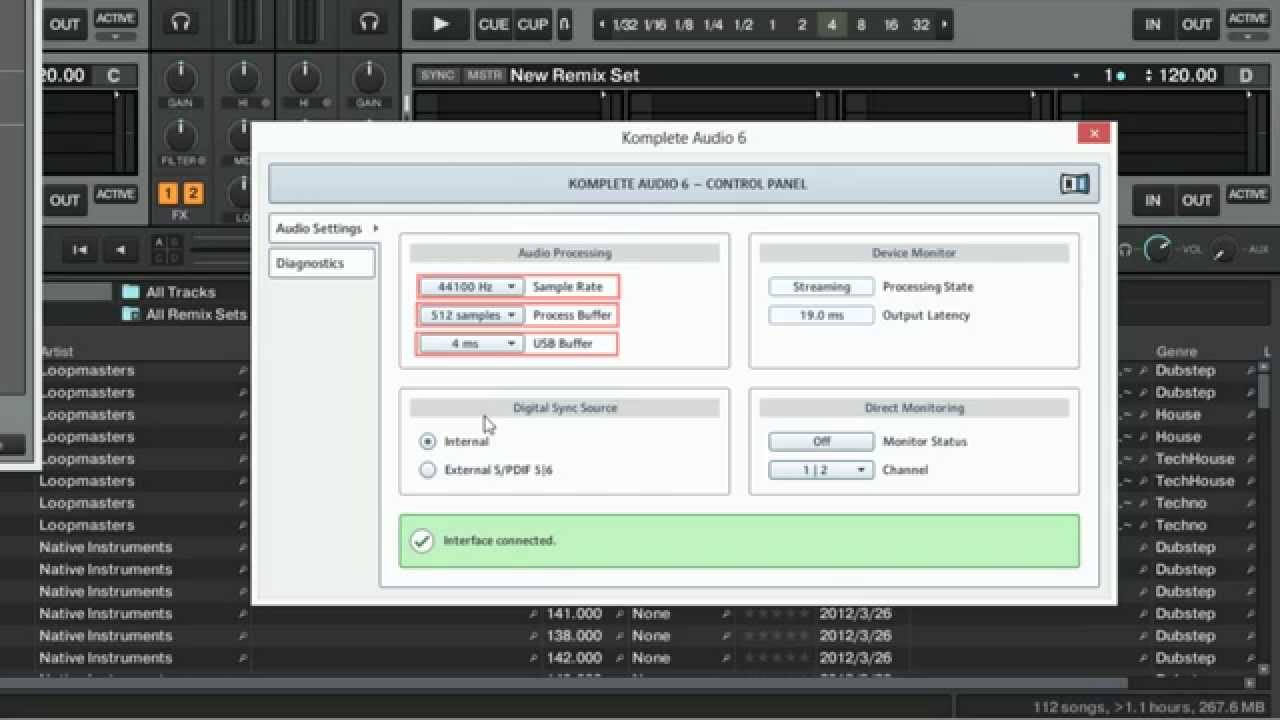Toggle FX unit 2 assign button
This screenshot has height=720, width=1280.
pos(192,194)
